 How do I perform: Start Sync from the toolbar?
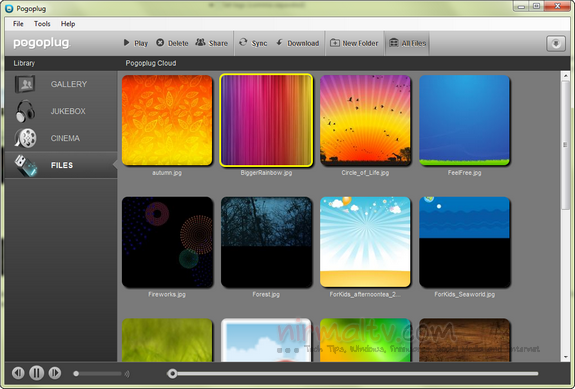(x=253, y=43)
